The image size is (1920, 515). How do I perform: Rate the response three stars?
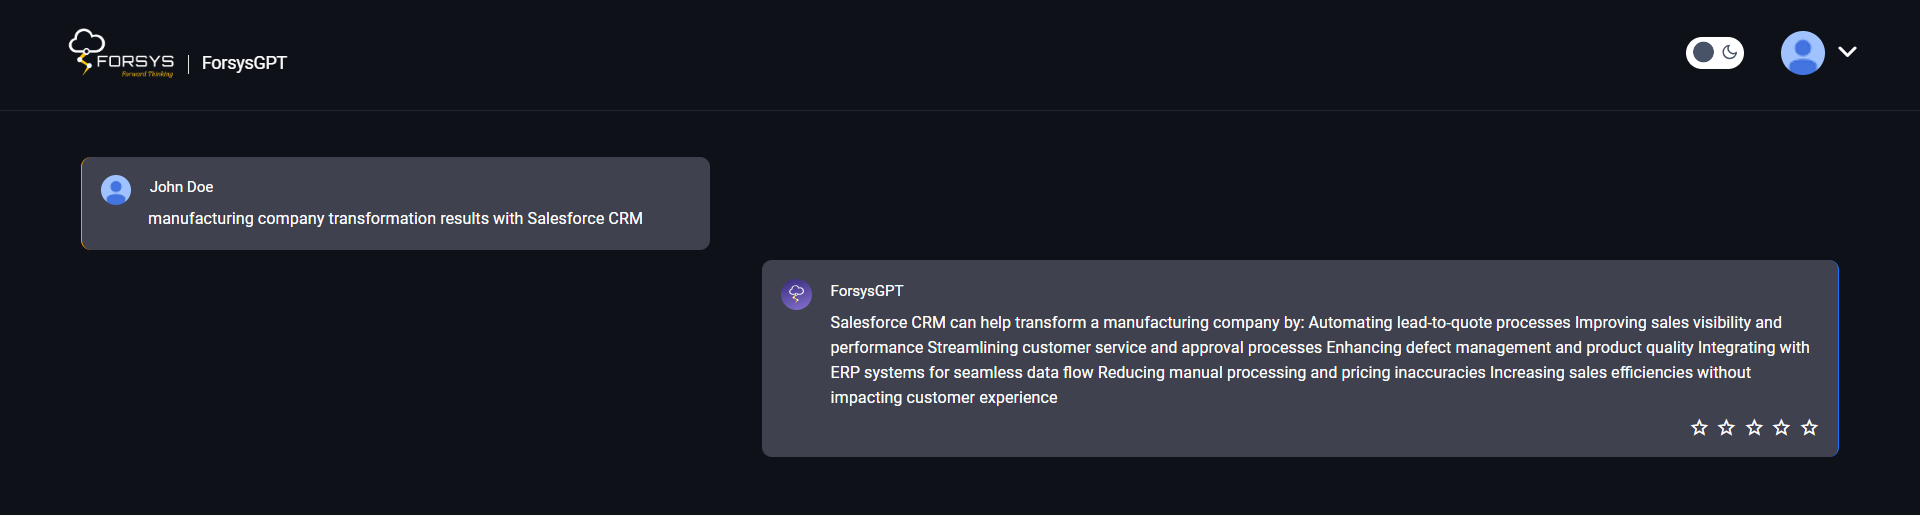click(x=1754, y=428)
